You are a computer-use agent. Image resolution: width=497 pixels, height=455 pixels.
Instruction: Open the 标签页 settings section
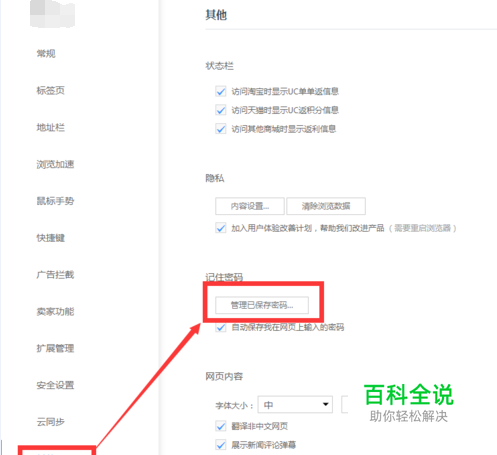[51, 90]
